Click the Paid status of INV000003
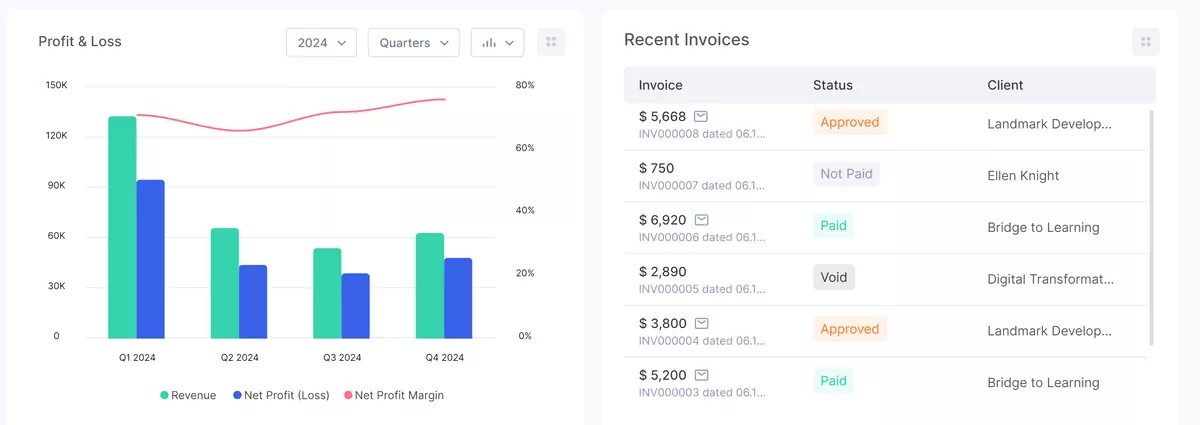The height and width of the screenshot is (425, 1200). point(834,381)
